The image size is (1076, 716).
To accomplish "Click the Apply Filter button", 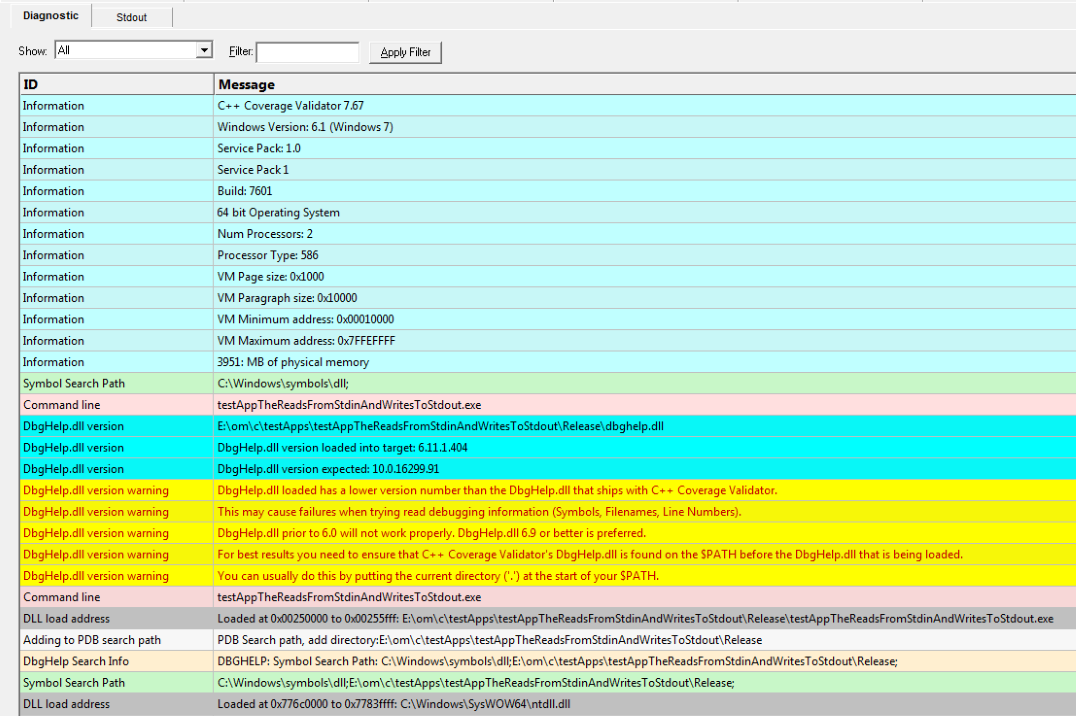I will [x=406, y=52].
